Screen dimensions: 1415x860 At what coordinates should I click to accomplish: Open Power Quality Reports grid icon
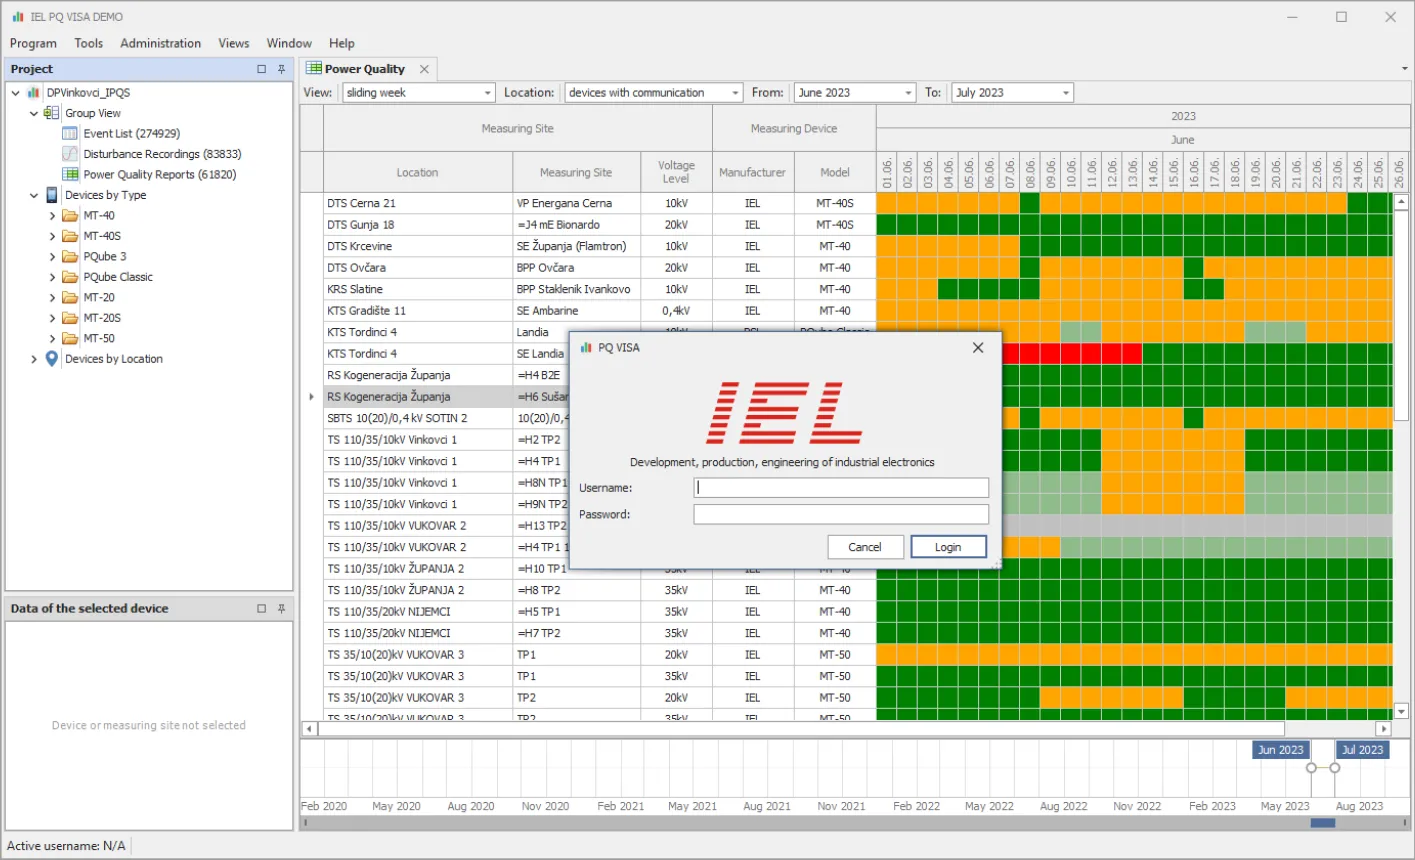(70, 174)
